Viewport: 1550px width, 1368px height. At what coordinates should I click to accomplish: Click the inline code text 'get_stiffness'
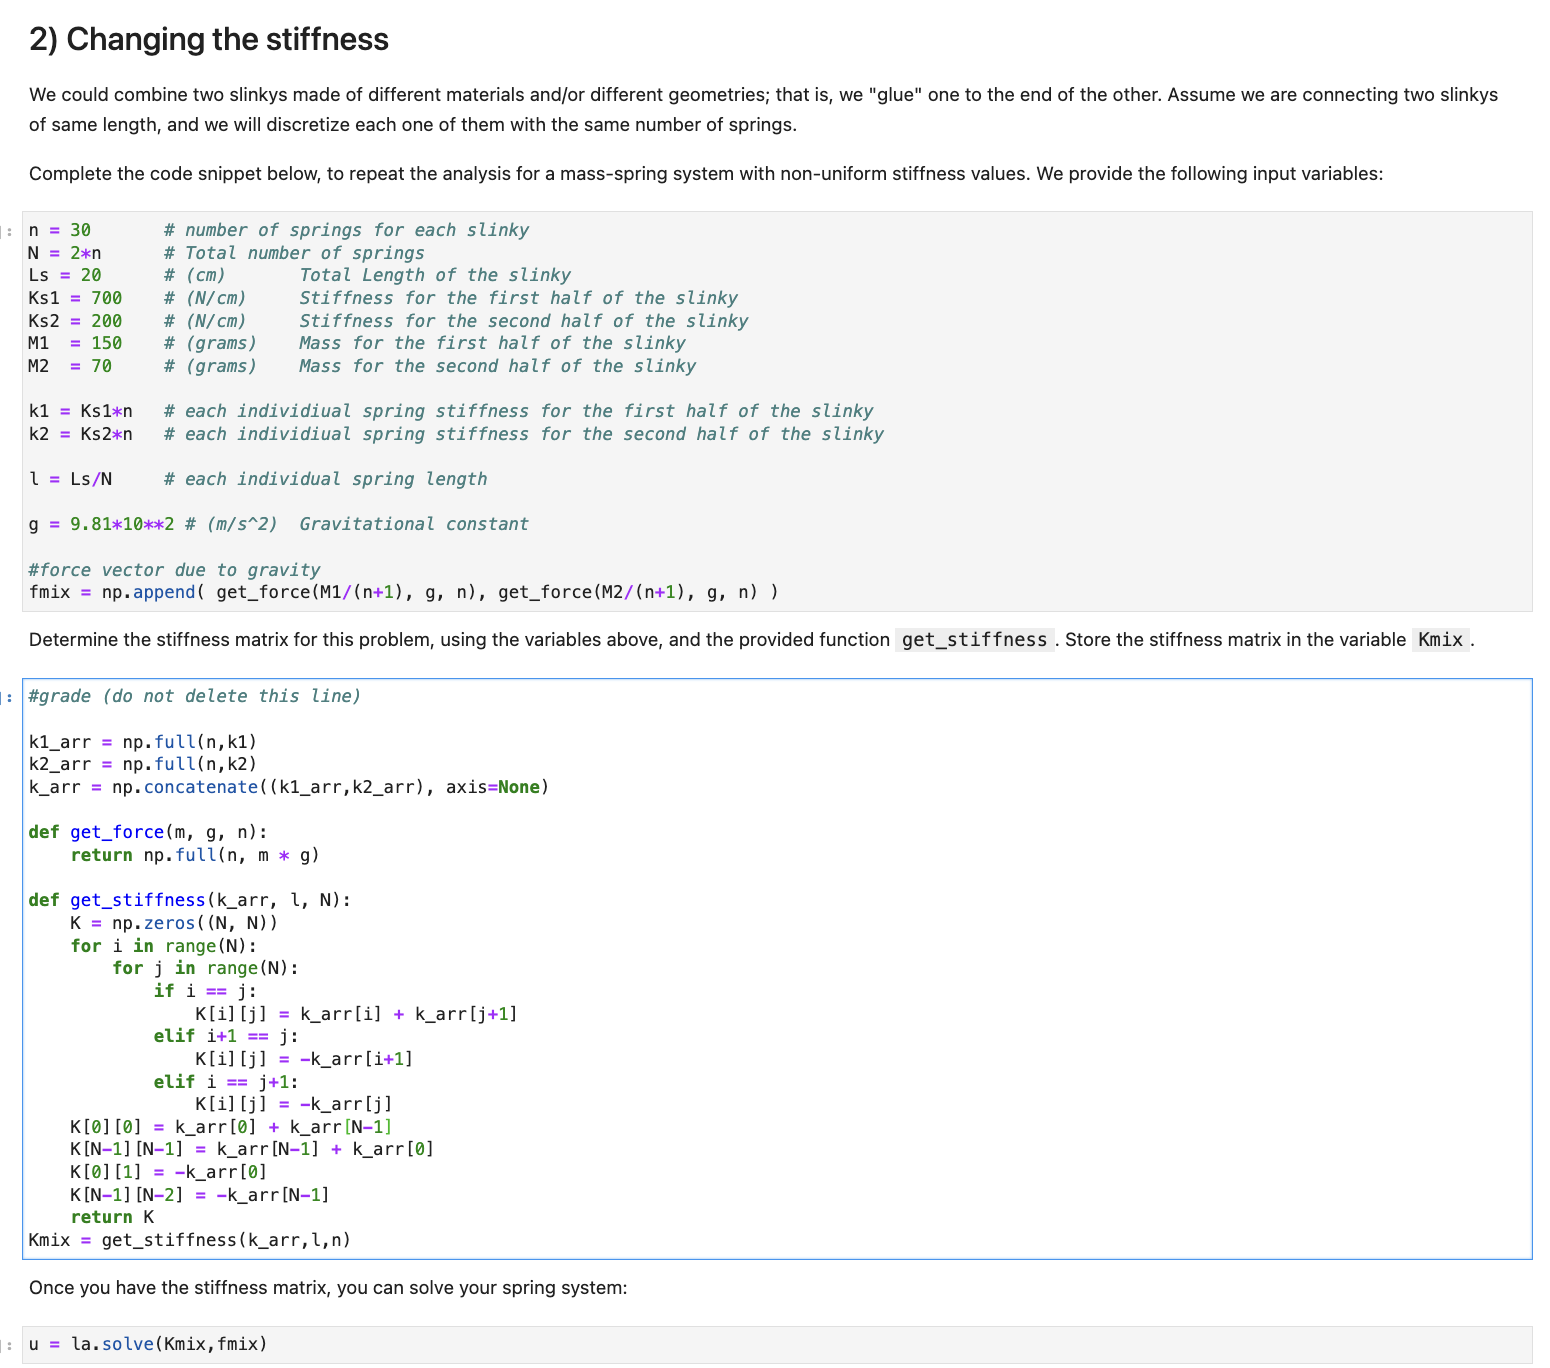(x=974, y=639)
